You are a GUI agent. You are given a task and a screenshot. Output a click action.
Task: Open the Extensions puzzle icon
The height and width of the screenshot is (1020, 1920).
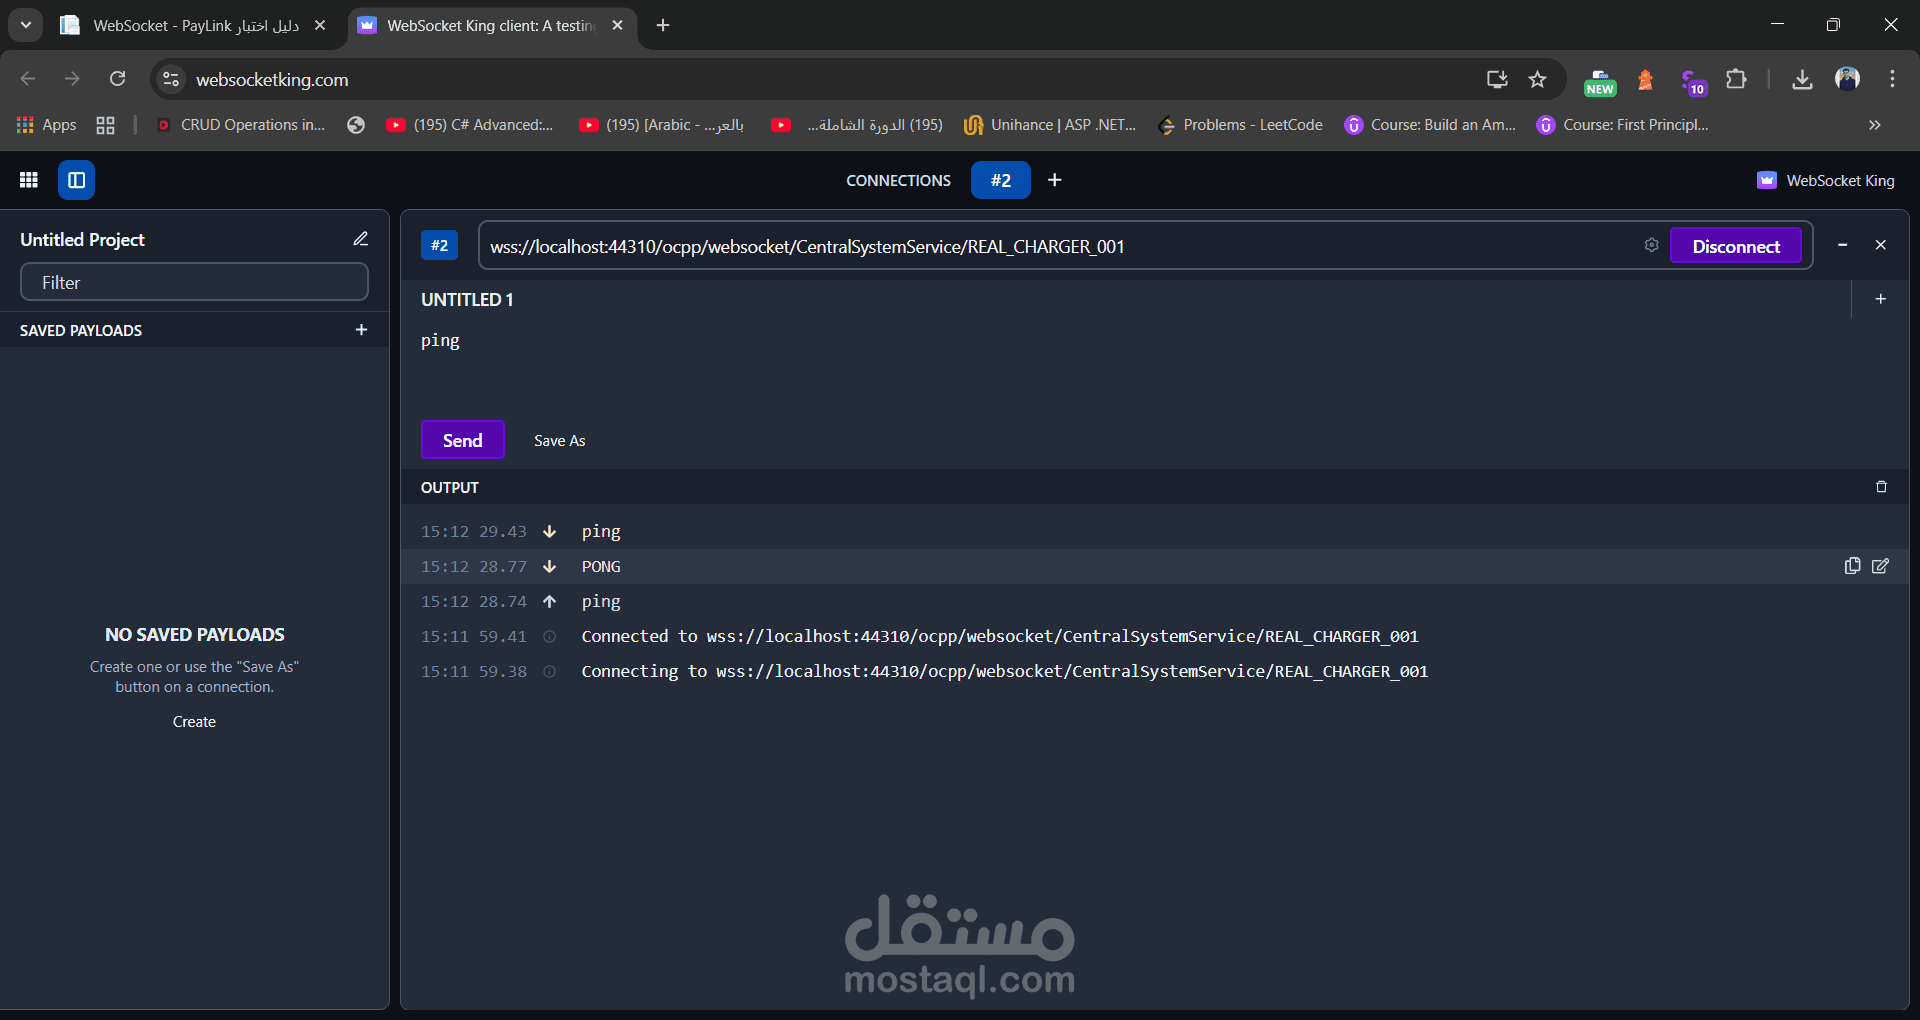(1737, 79)
